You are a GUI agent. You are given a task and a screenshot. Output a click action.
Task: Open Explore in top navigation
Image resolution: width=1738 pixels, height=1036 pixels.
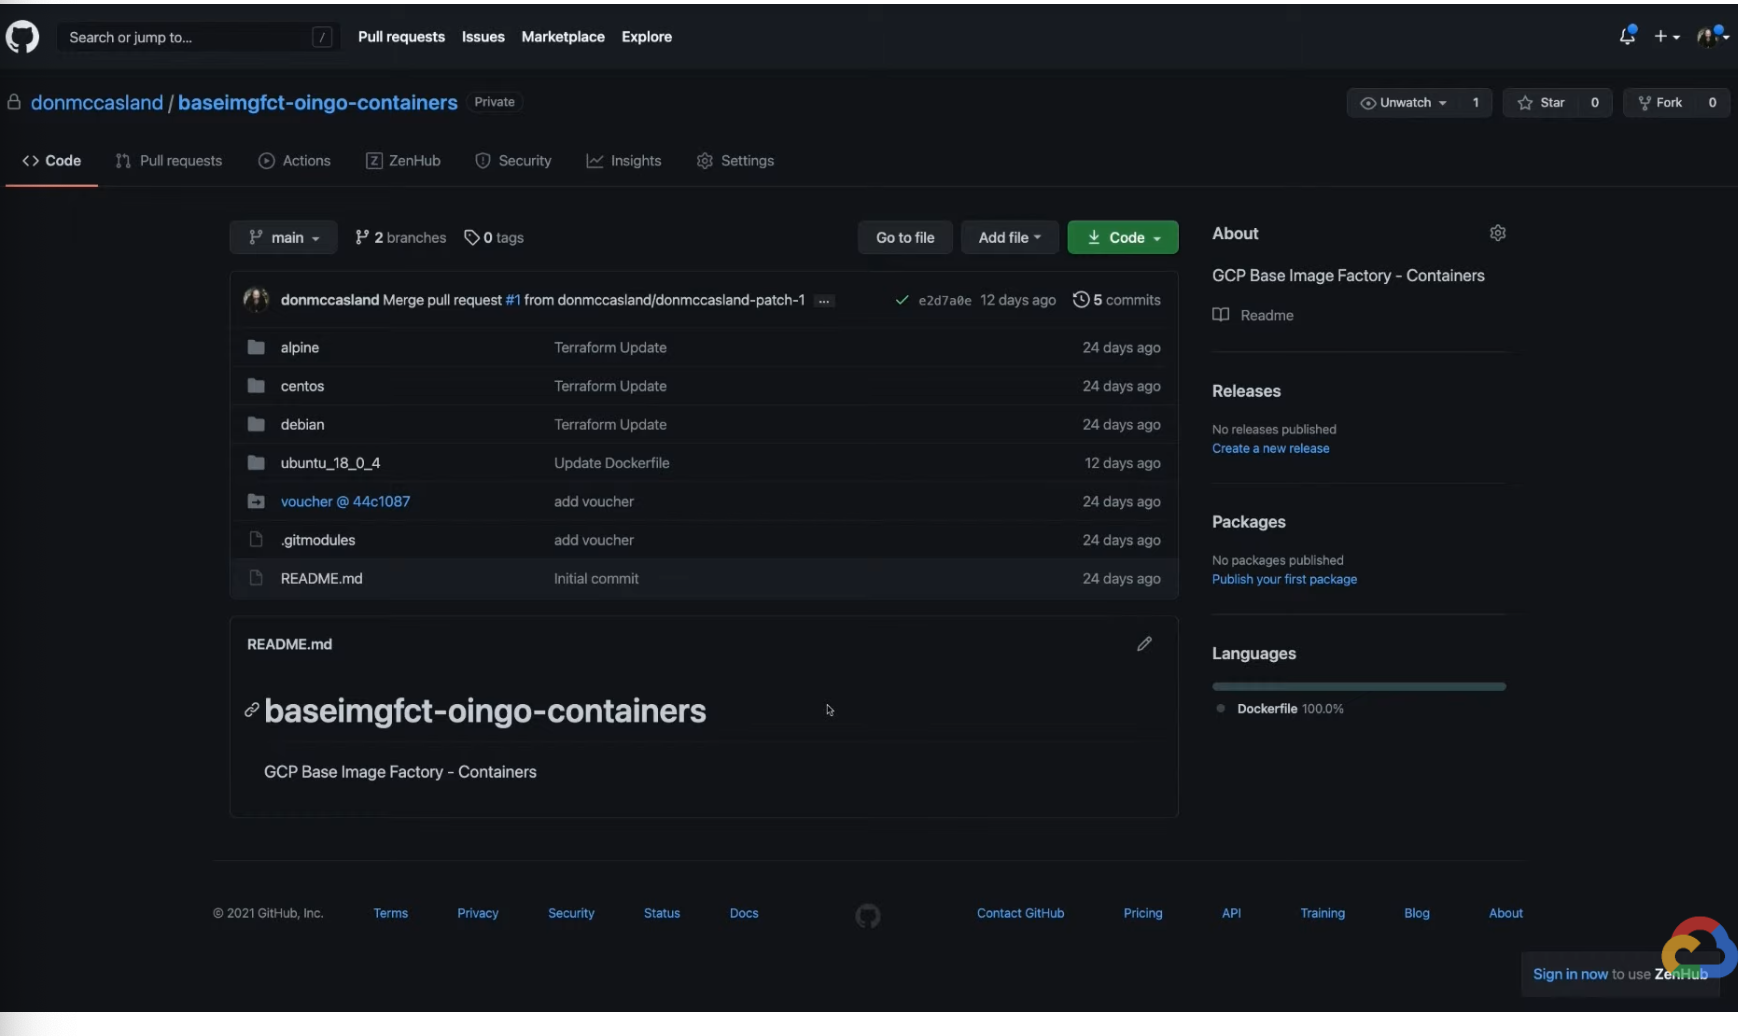click(x=646, y=37)
